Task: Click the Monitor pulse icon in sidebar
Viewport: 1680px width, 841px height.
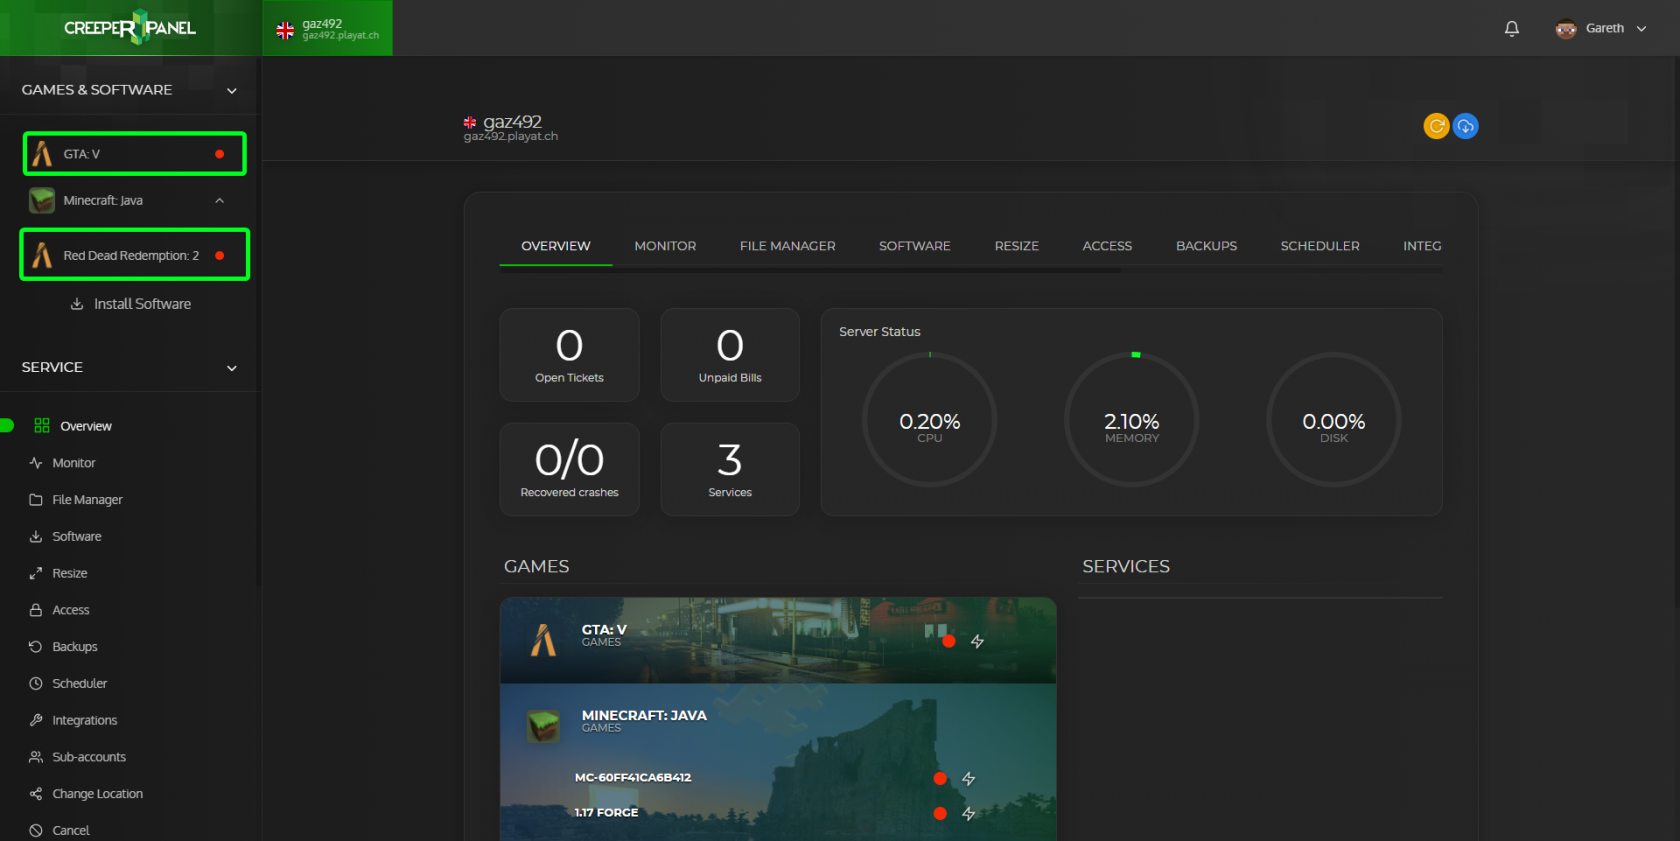Action: (36, 463)
